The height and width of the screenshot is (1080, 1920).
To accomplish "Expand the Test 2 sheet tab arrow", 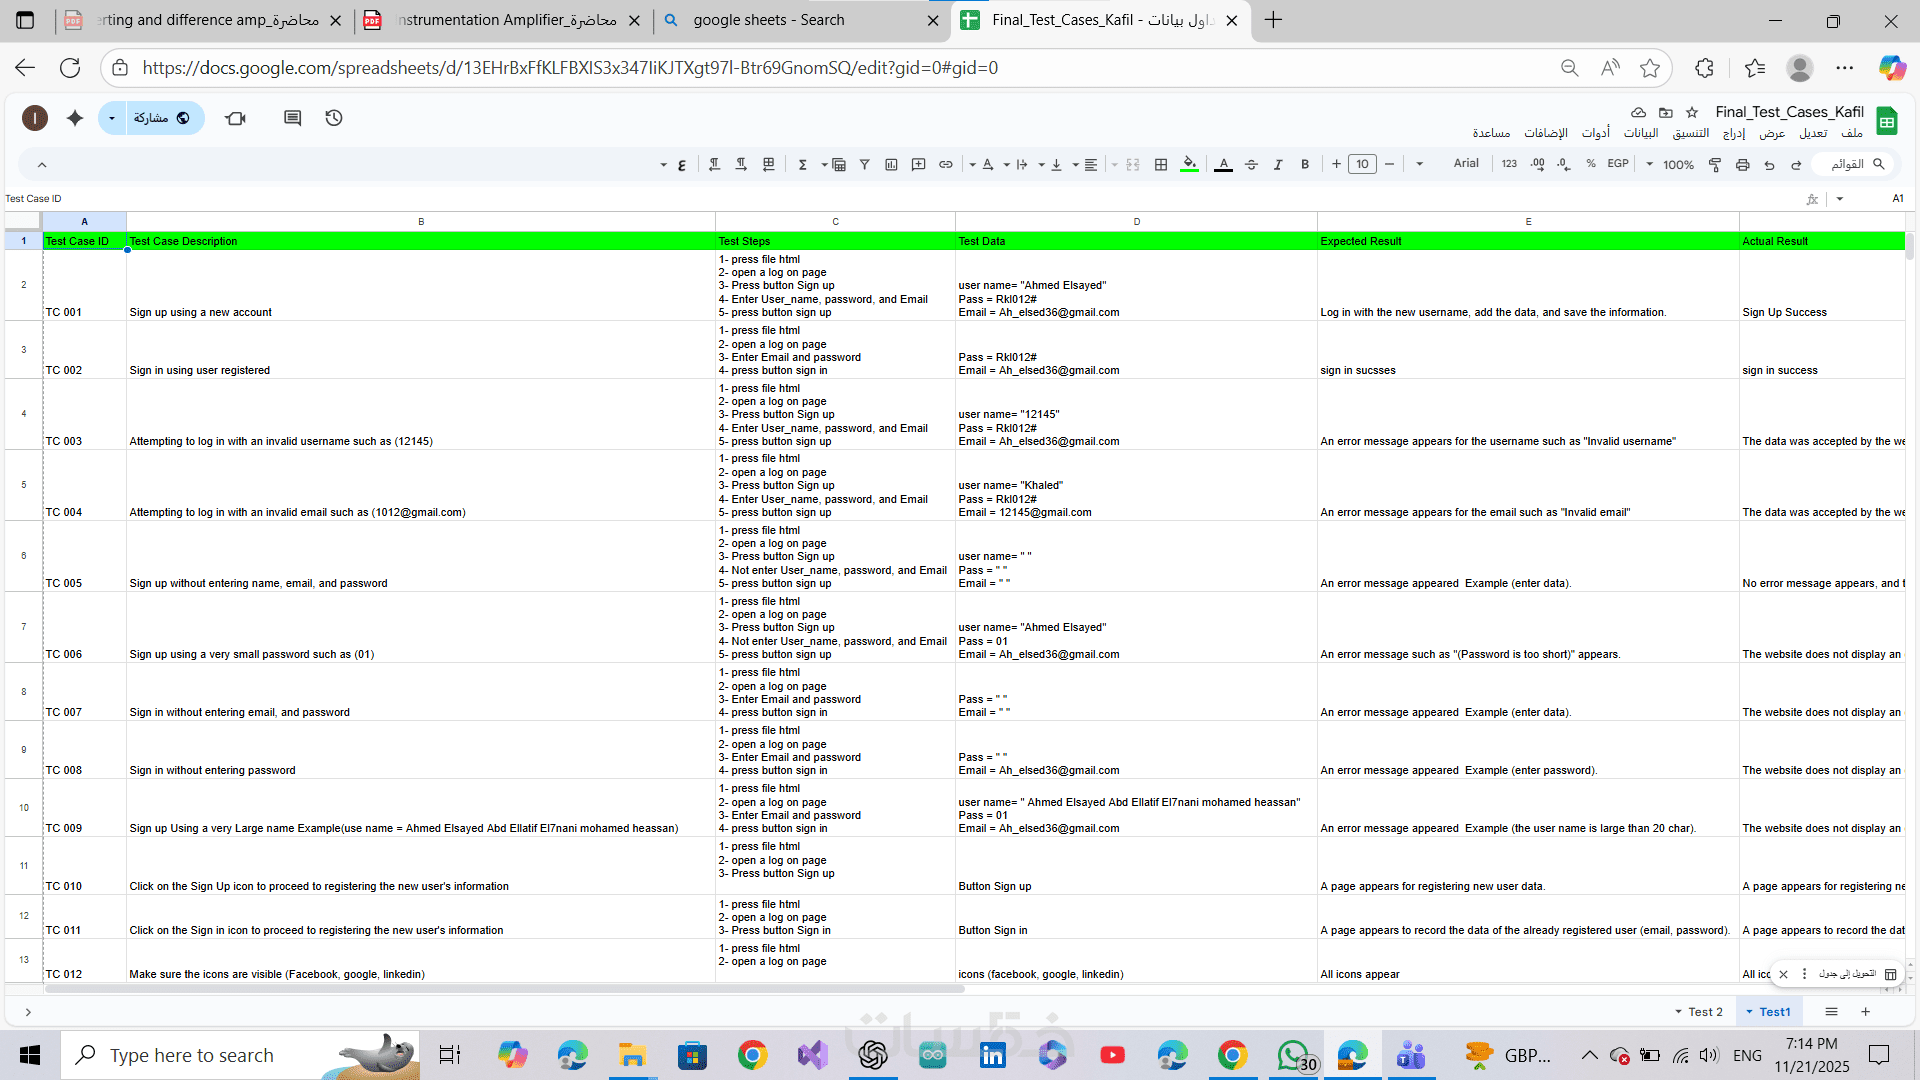I will pos(1679,1012).
